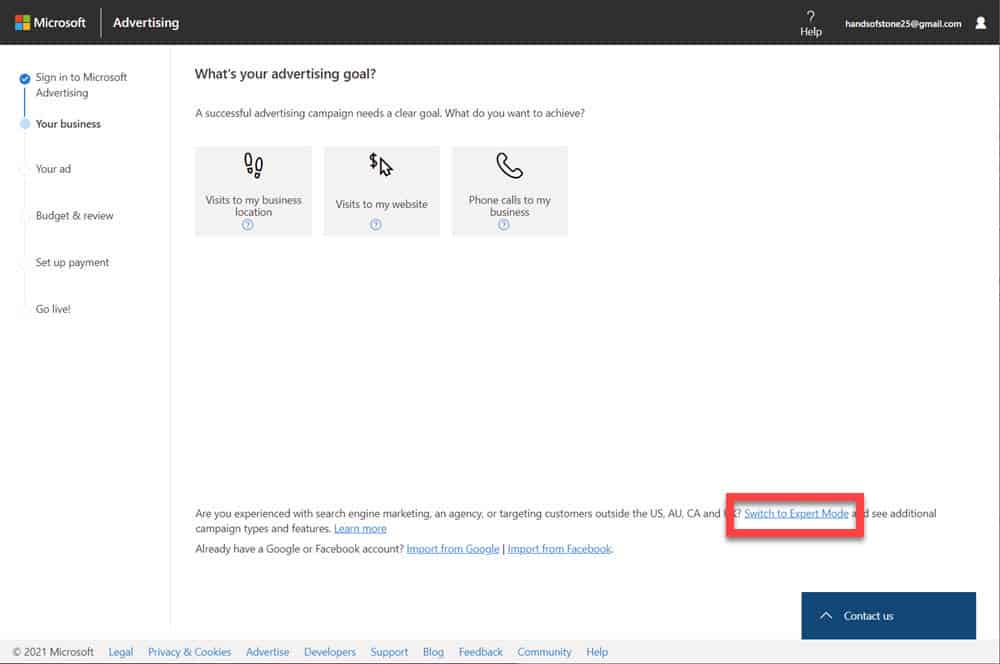Click Switch to Expert Mode link
This screenshot has height=664, width=1000.
[x=796, y=513]
